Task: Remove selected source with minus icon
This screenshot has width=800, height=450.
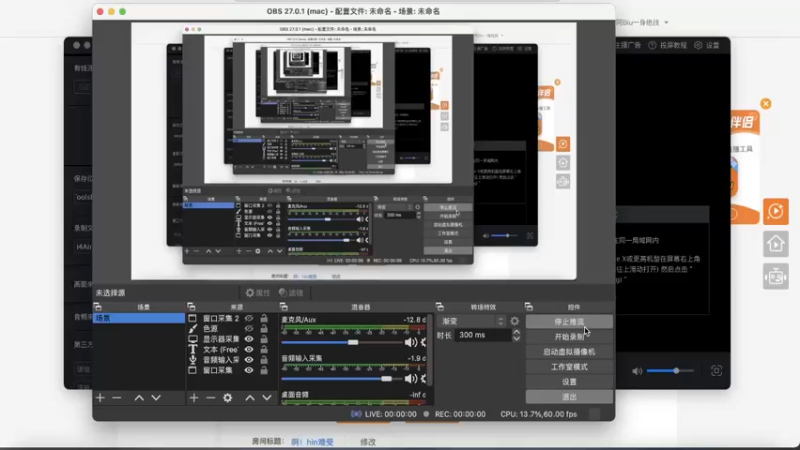Action: [211, 398]
